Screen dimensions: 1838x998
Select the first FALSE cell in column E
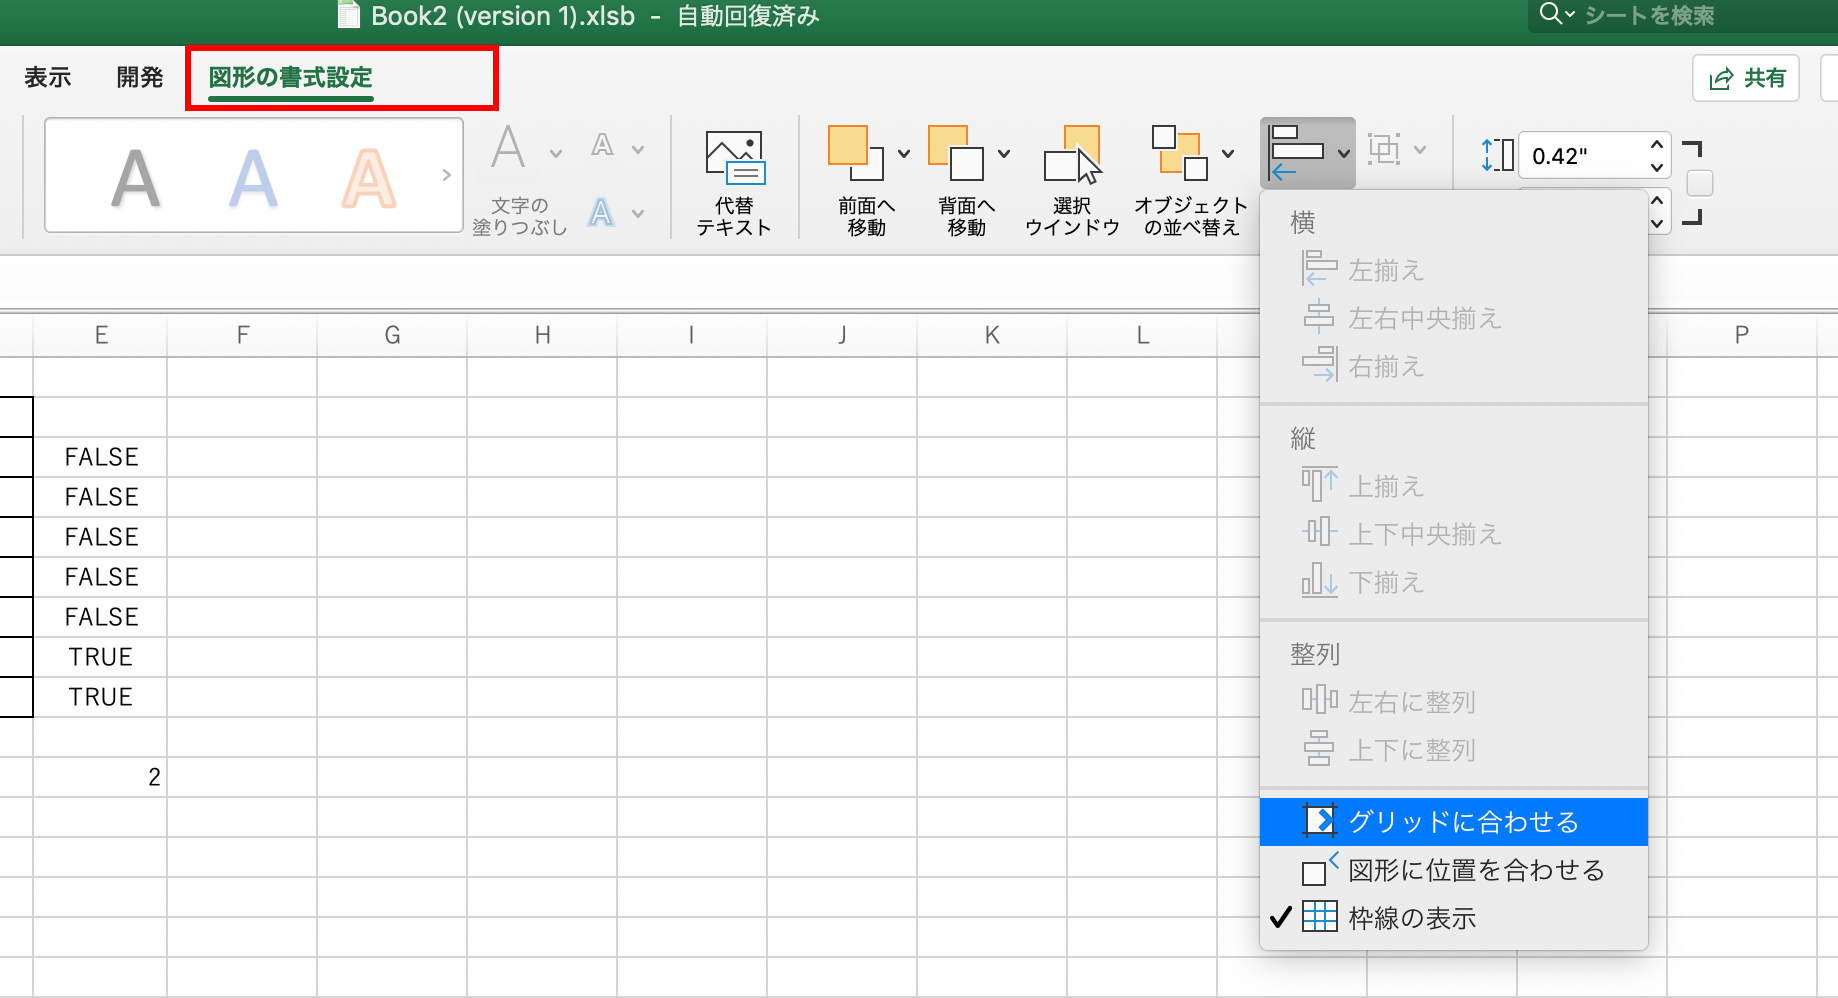click(101, 457)
